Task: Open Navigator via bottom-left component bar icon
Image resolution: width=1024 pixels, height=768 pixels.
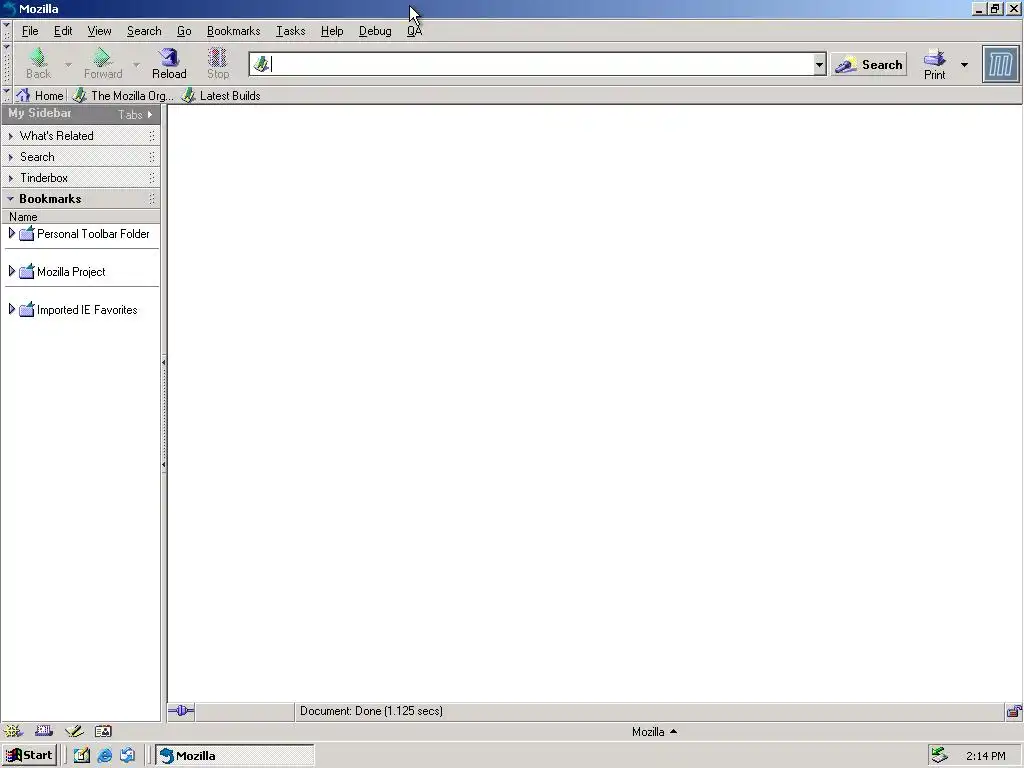Action: tap(12, 731)
